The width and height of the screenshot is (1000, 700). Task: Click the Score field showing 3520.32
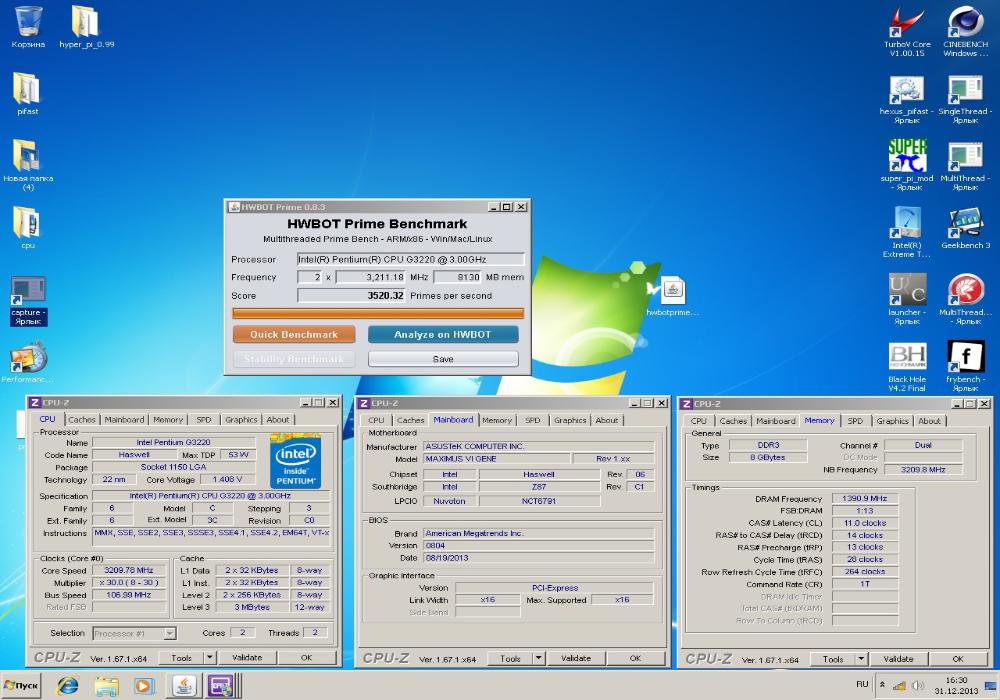pyautogui.click(x=351, y=296)
